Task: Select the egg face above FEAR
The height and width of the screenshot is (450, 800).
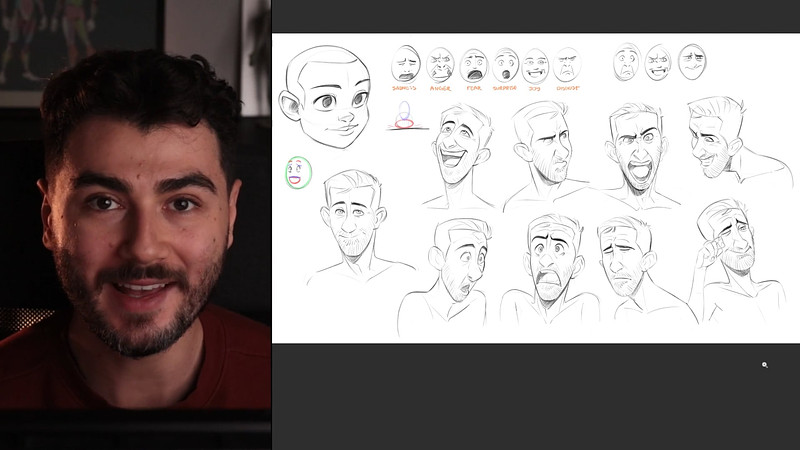Action: point(474,66)
